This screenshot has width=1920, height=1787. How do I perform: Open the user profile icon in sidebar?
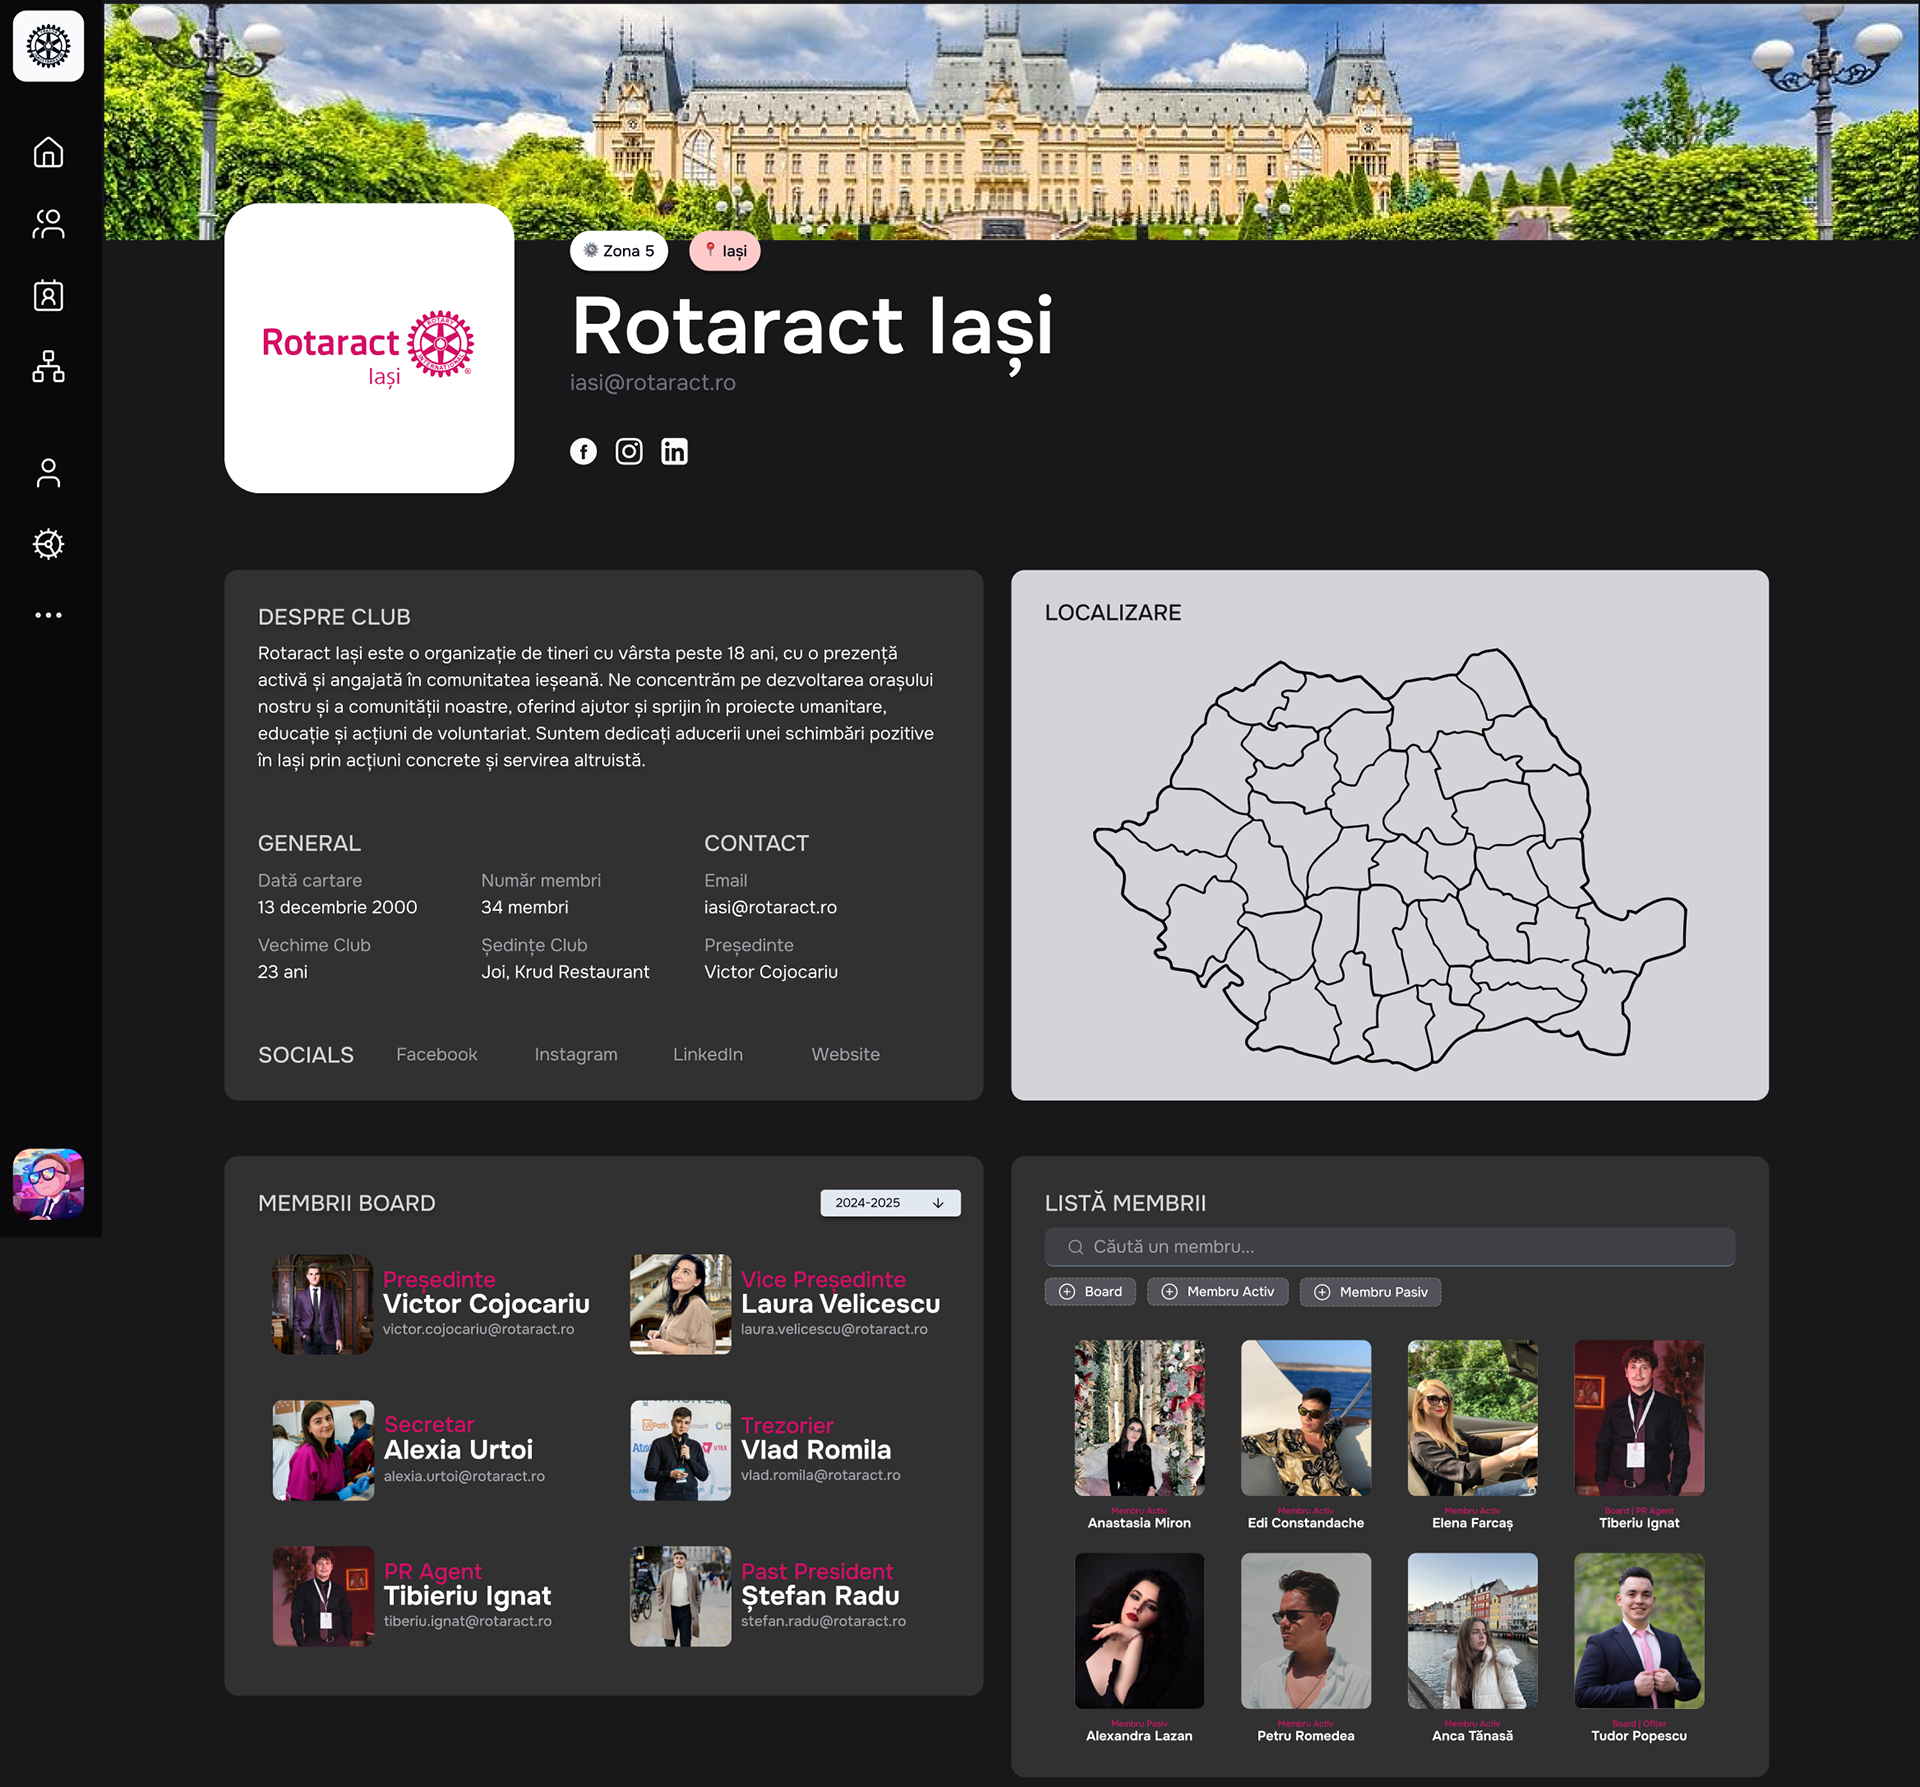click(48, 473)
